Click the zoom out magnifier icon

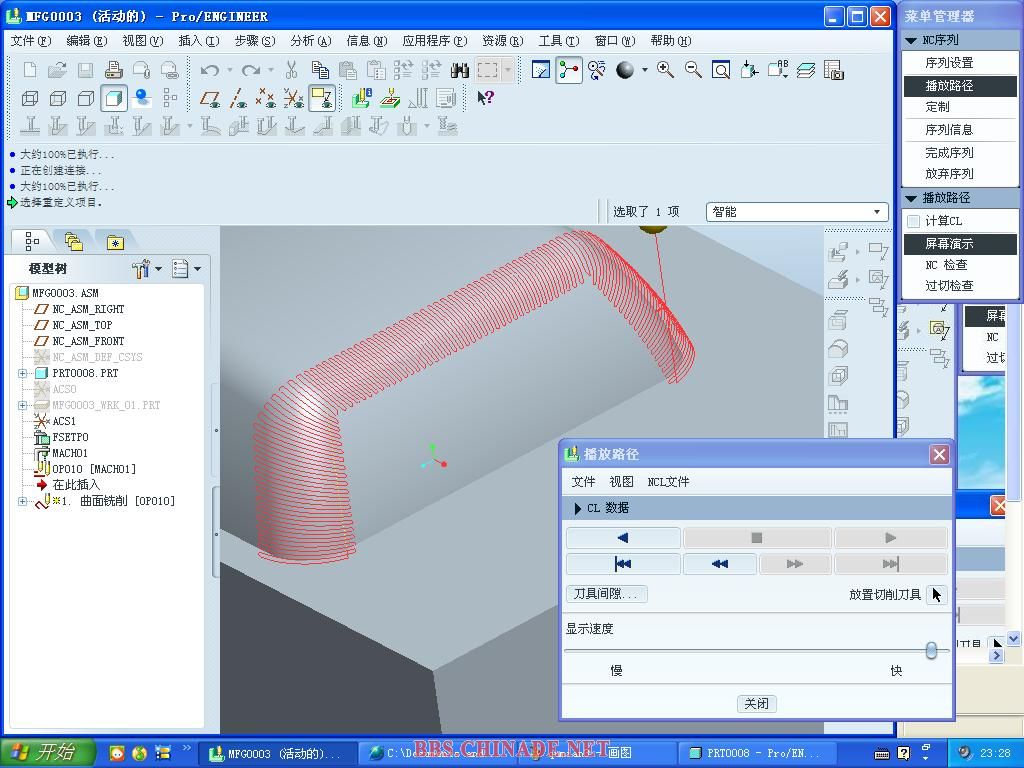[x=693, y=70]
